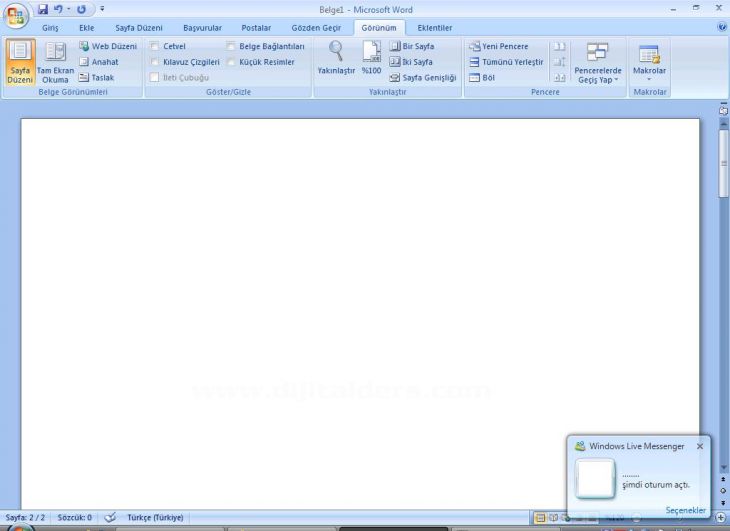Open the Gözden Geçir tab
The height and width of the screenshot is (531, 730).
316,28
